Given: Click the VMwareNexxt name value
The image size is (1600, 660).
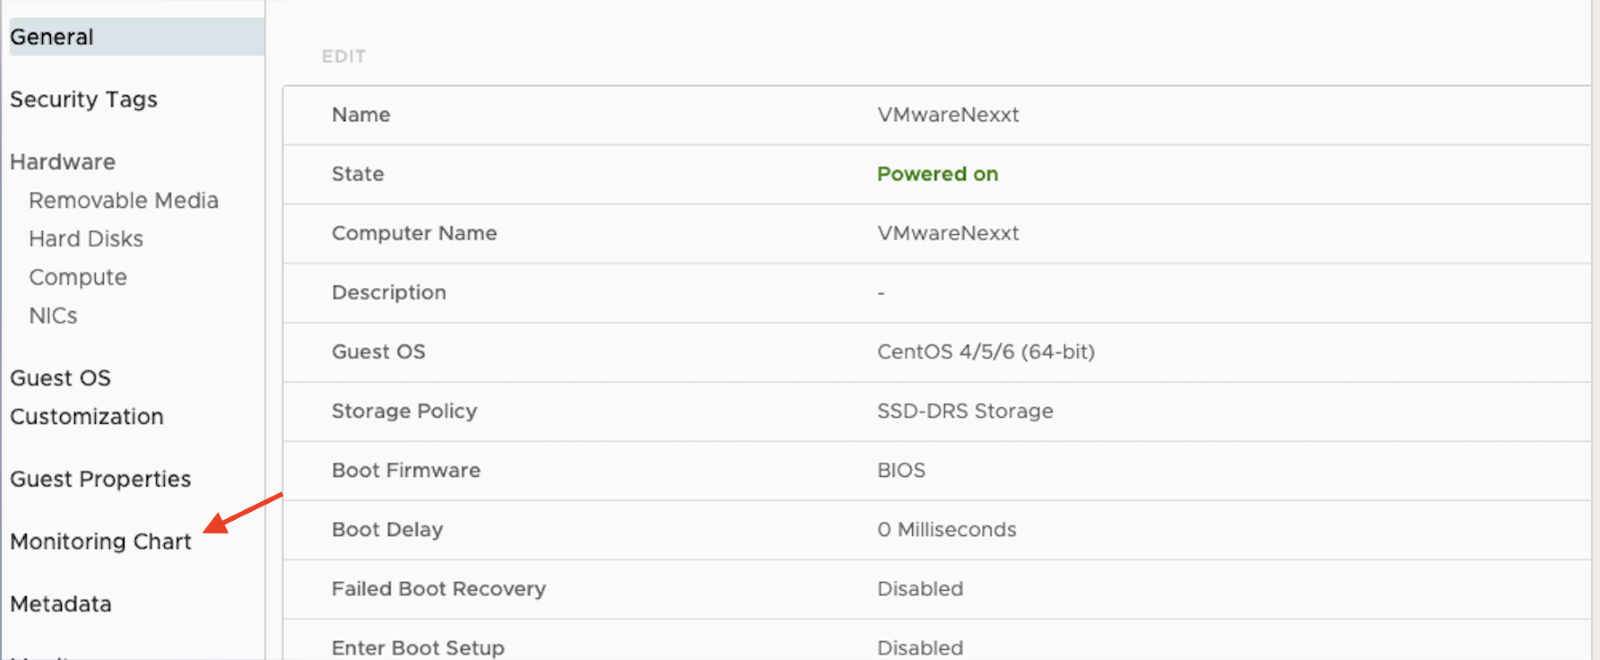Looking at the screenshot, I should click(947, 114).
